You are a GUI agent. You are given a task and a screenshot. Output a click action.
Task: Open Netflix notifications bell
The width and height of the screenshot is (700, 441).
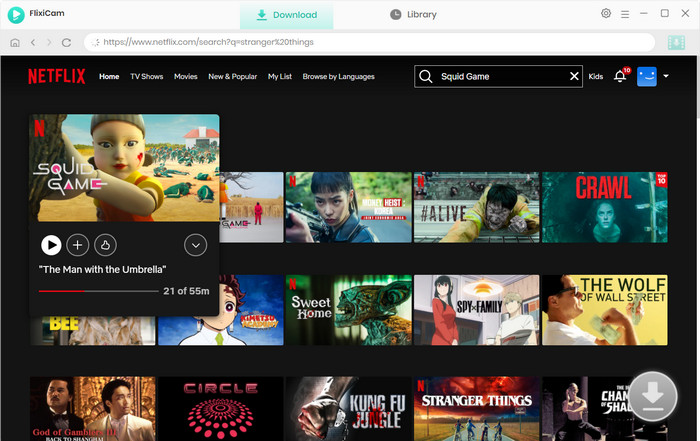coord(620,76)
